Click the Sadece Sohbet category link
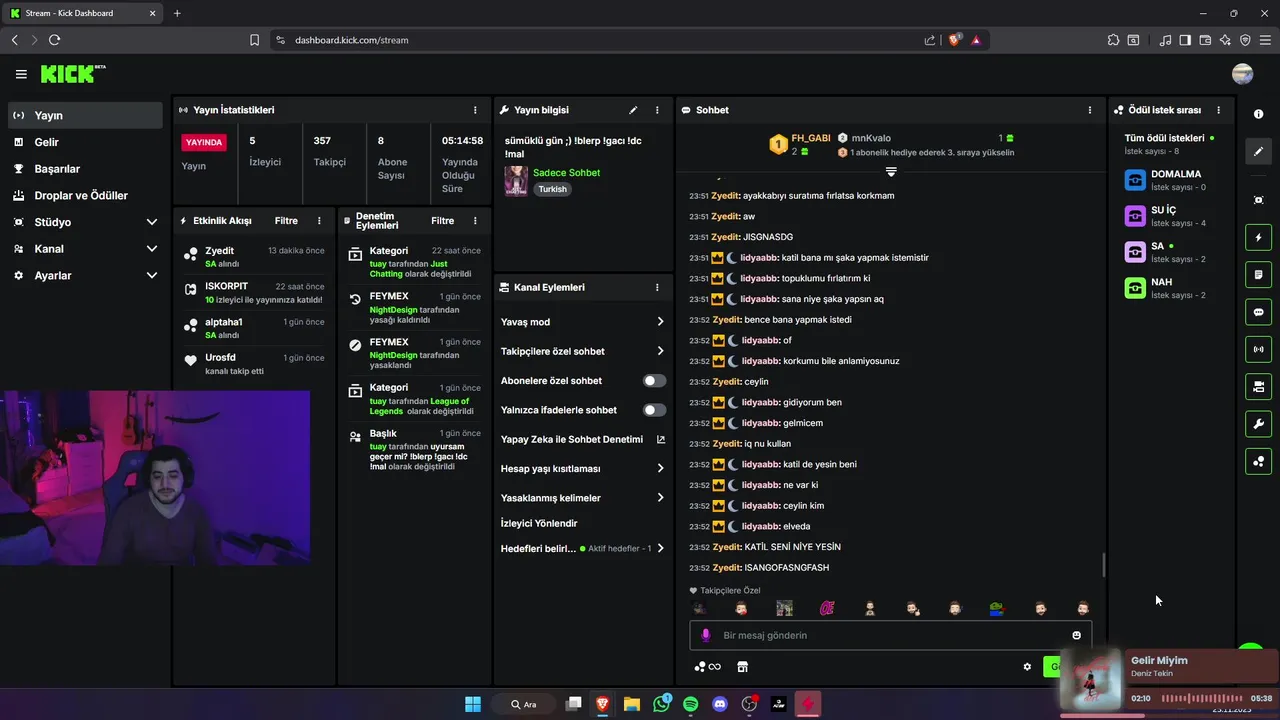The image size is (1280, 720). [566, 173]
